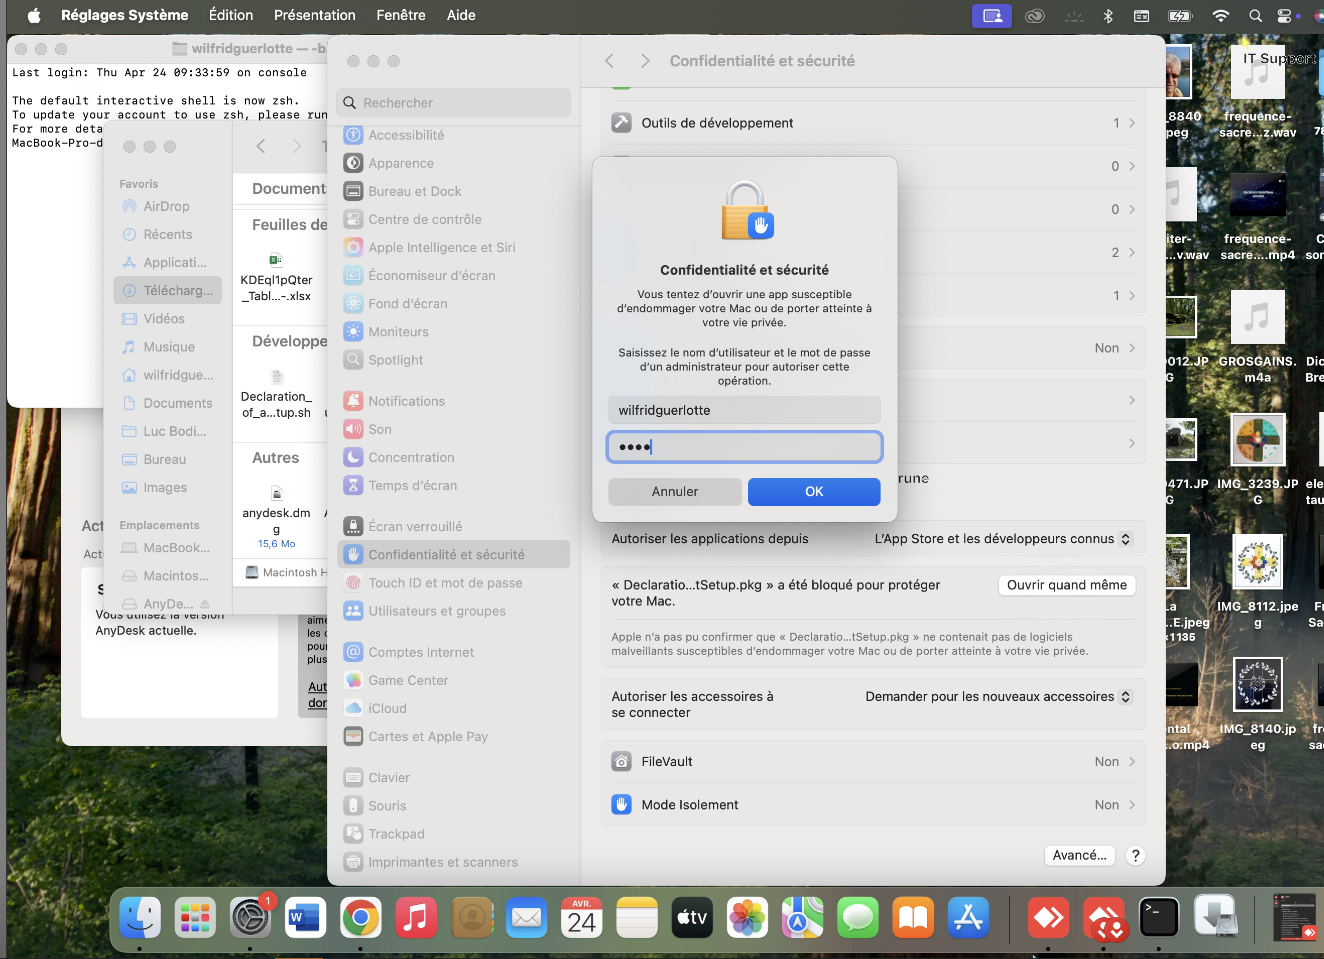1324x959 pixels.
Task: Open Launchpad from the Dock
Action: [195, 917]
